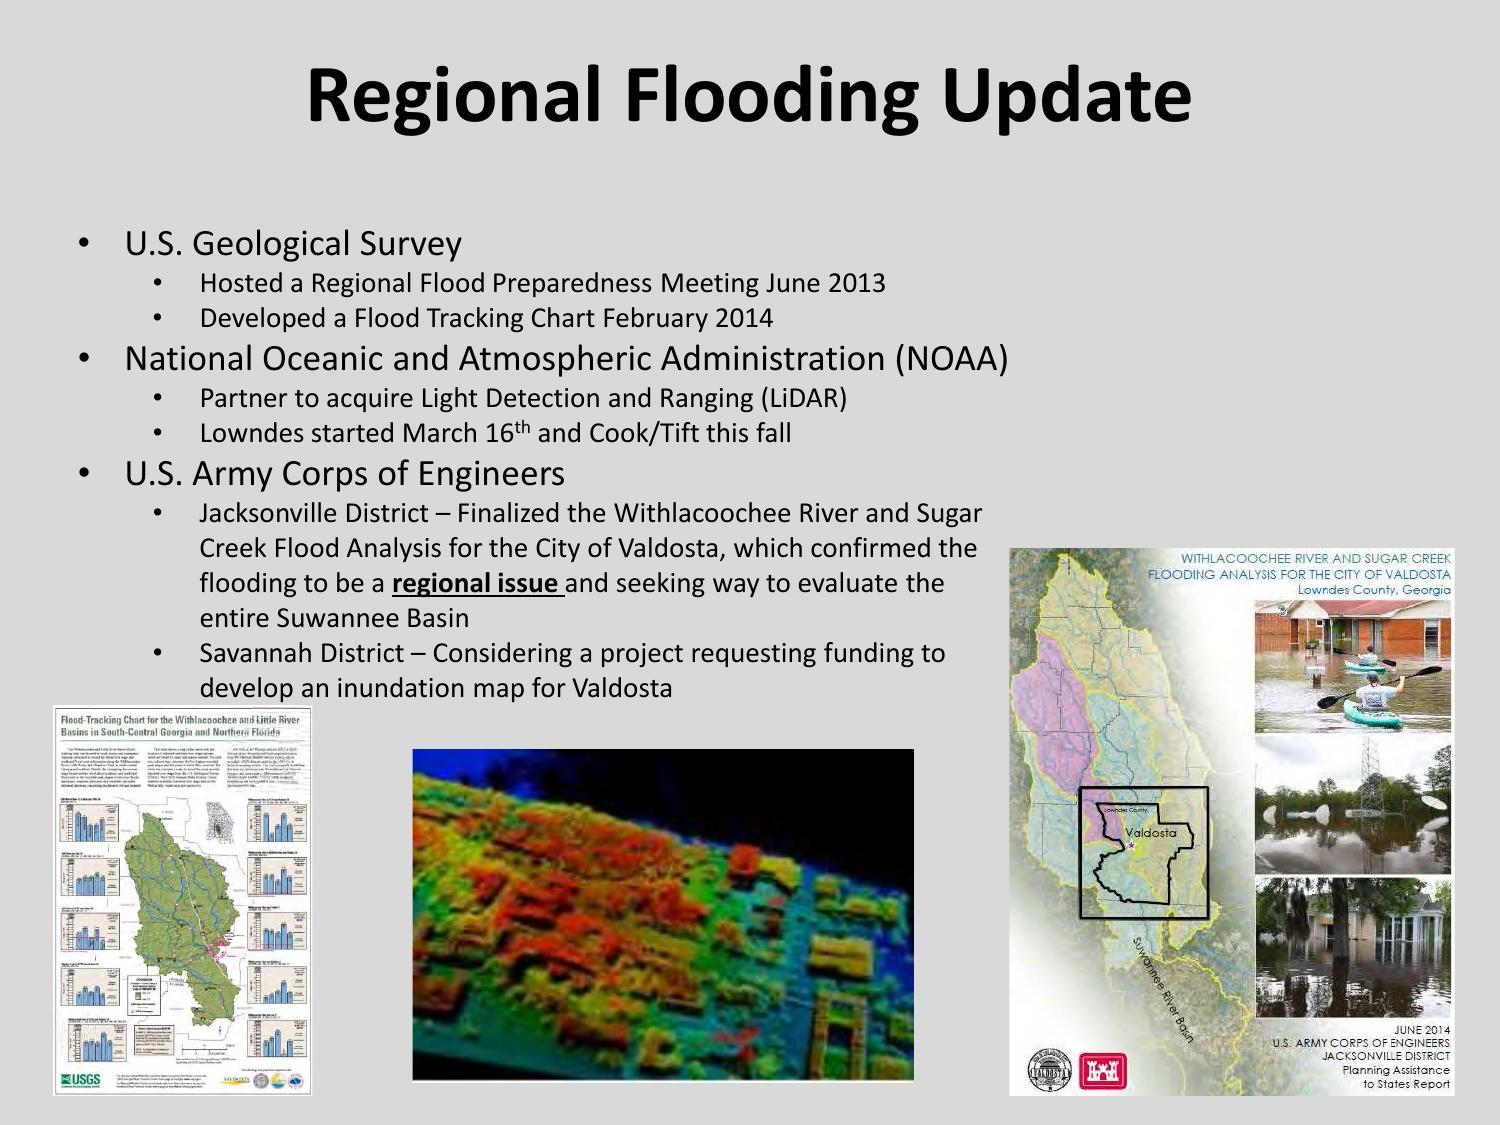Click the flooded house with trees photo
The height and width of the screenshot is (1125, 1500).
point(1352,947)
